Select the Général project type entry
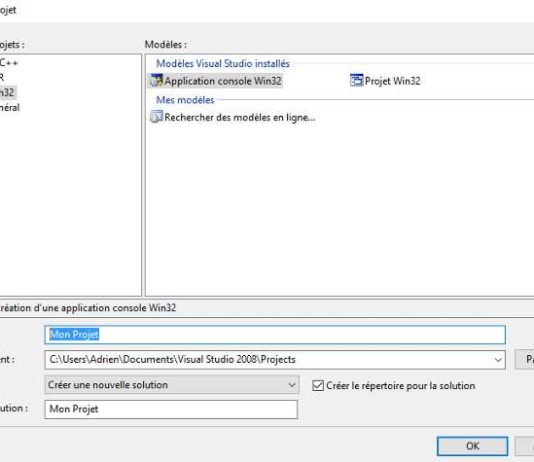Screen dimensions: 534x462 coord(10,108)
